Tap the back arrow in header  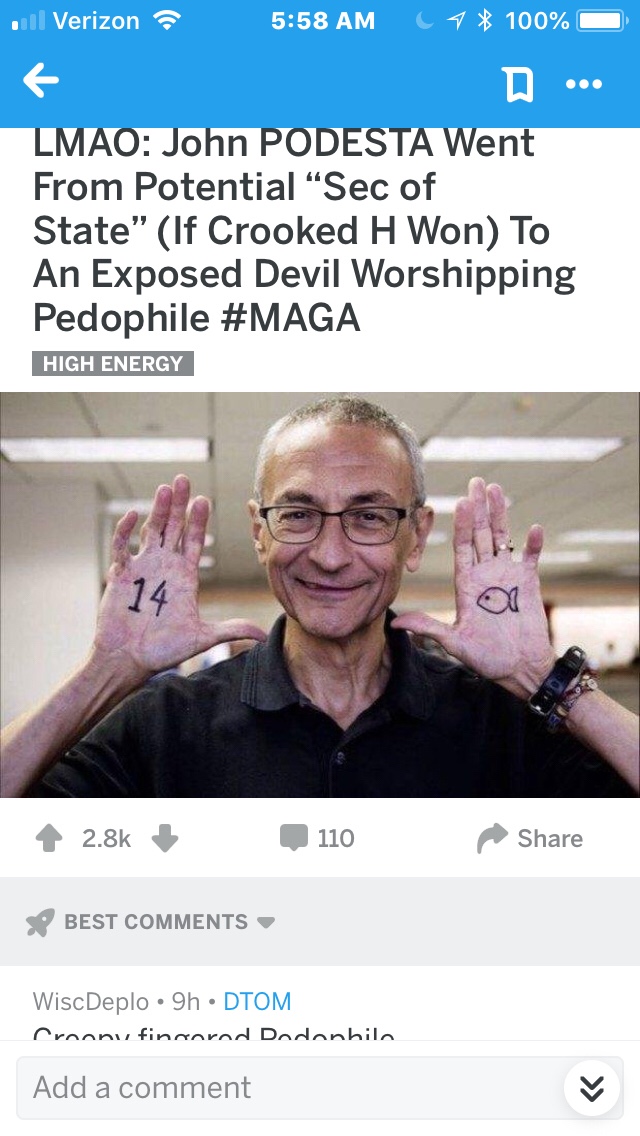(x=41, y=80)
